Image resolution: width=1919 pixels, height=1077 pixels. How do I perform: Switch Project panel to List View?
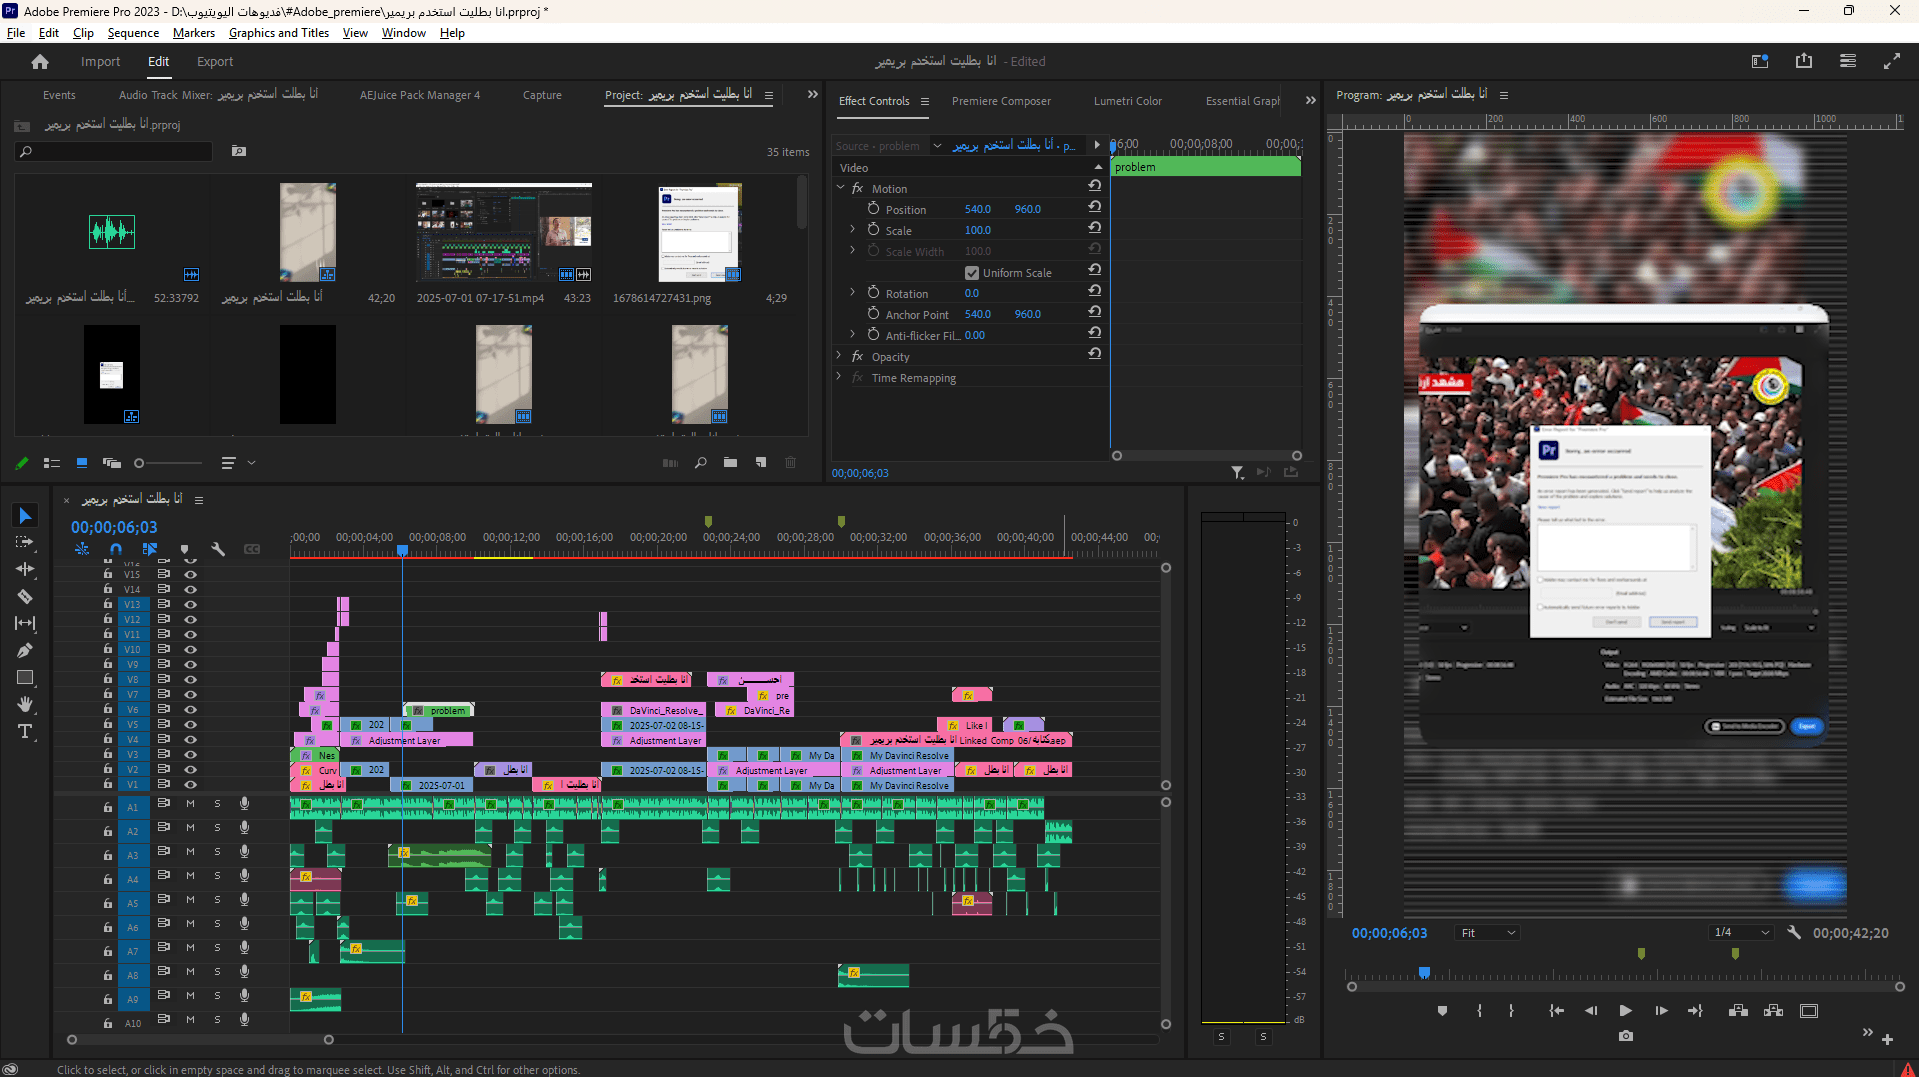pos(52,463)
